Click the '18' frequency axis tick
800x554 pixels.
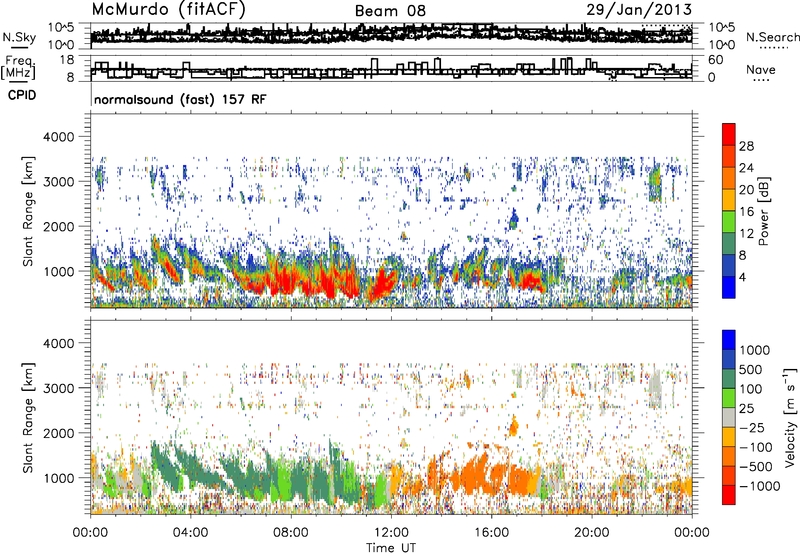67,60
